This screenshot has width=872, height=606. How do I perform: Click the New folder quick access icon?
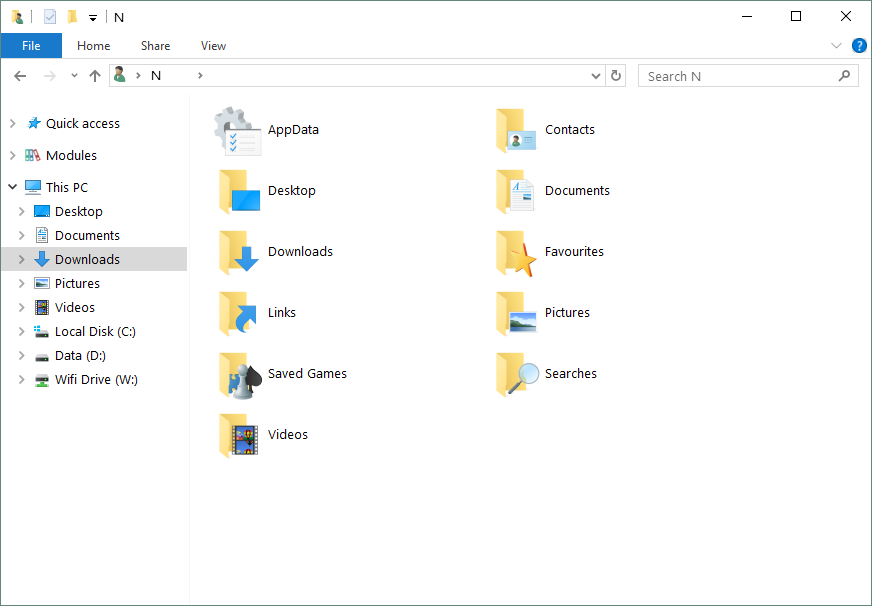(72, 17)
